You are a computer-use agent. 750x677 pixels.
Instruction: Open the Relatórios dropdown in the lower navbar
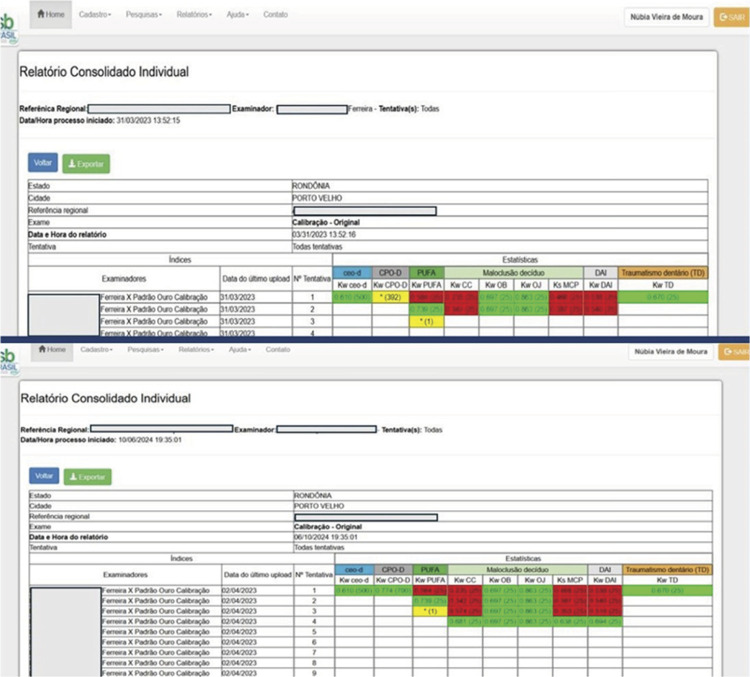pos(198,349)
